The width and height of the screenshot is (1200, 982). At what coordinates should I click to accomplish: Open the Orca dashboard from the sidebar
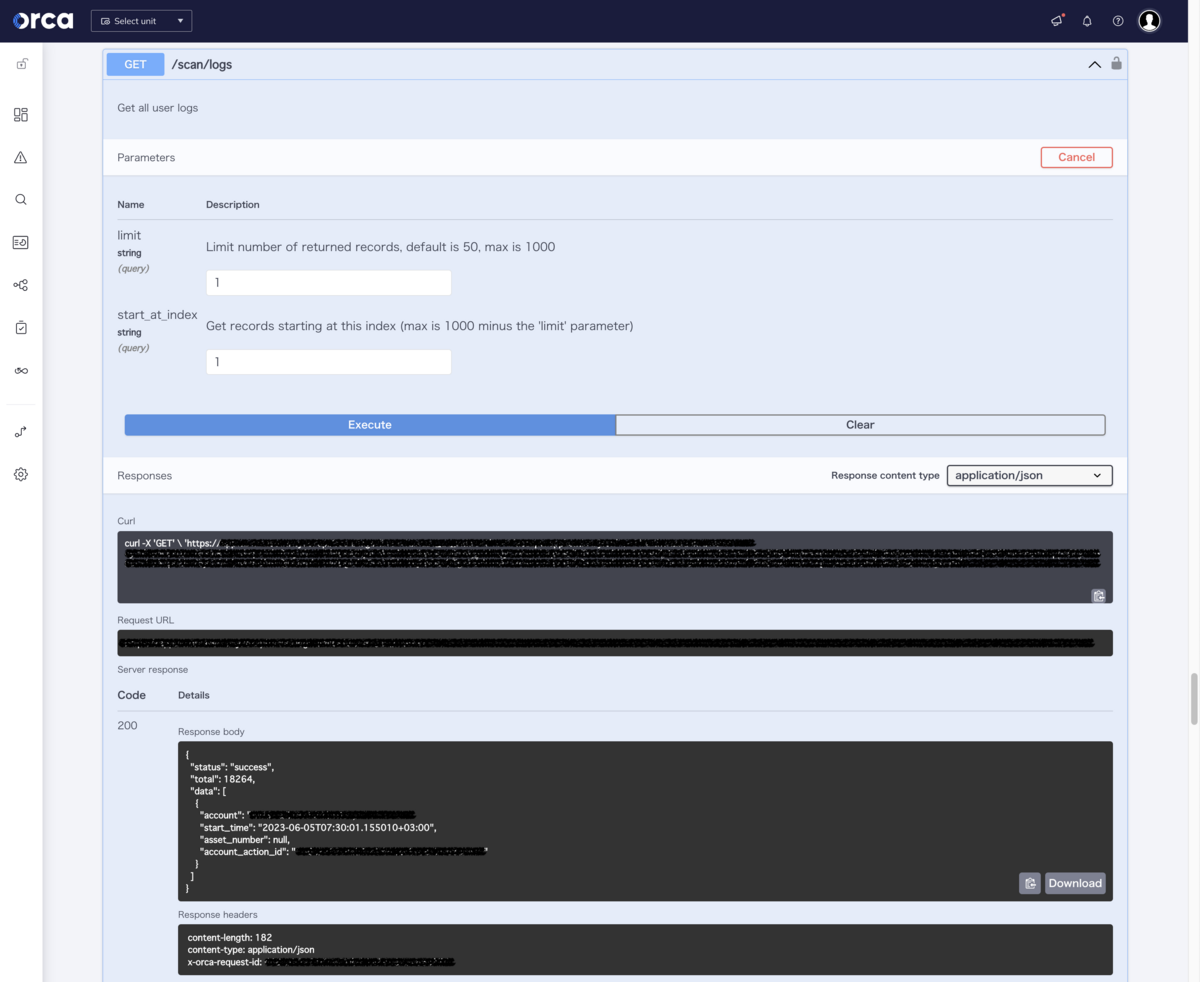[20, 115]
